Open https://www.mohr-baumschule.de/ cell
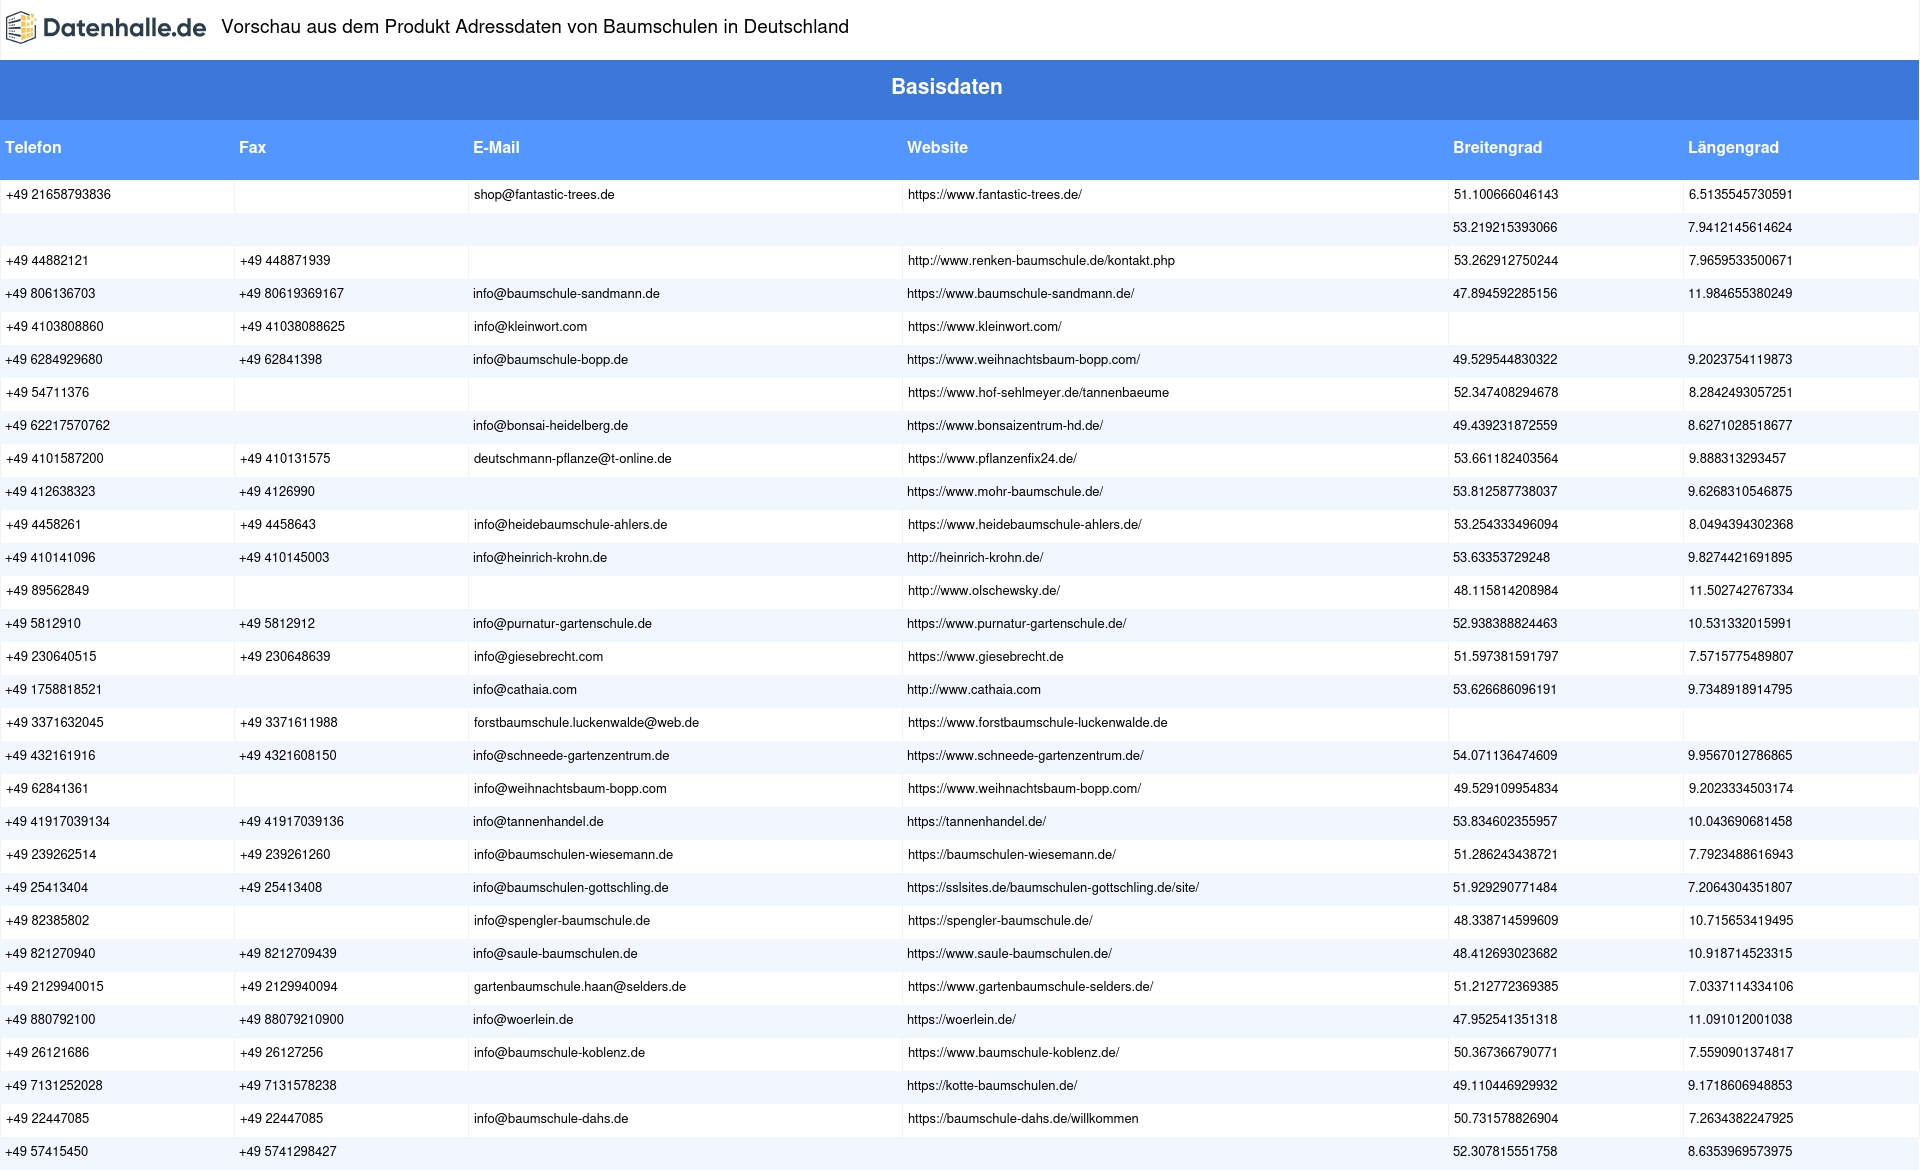This screenshot has height=1170, width=1920. (x=1005, y=492)
